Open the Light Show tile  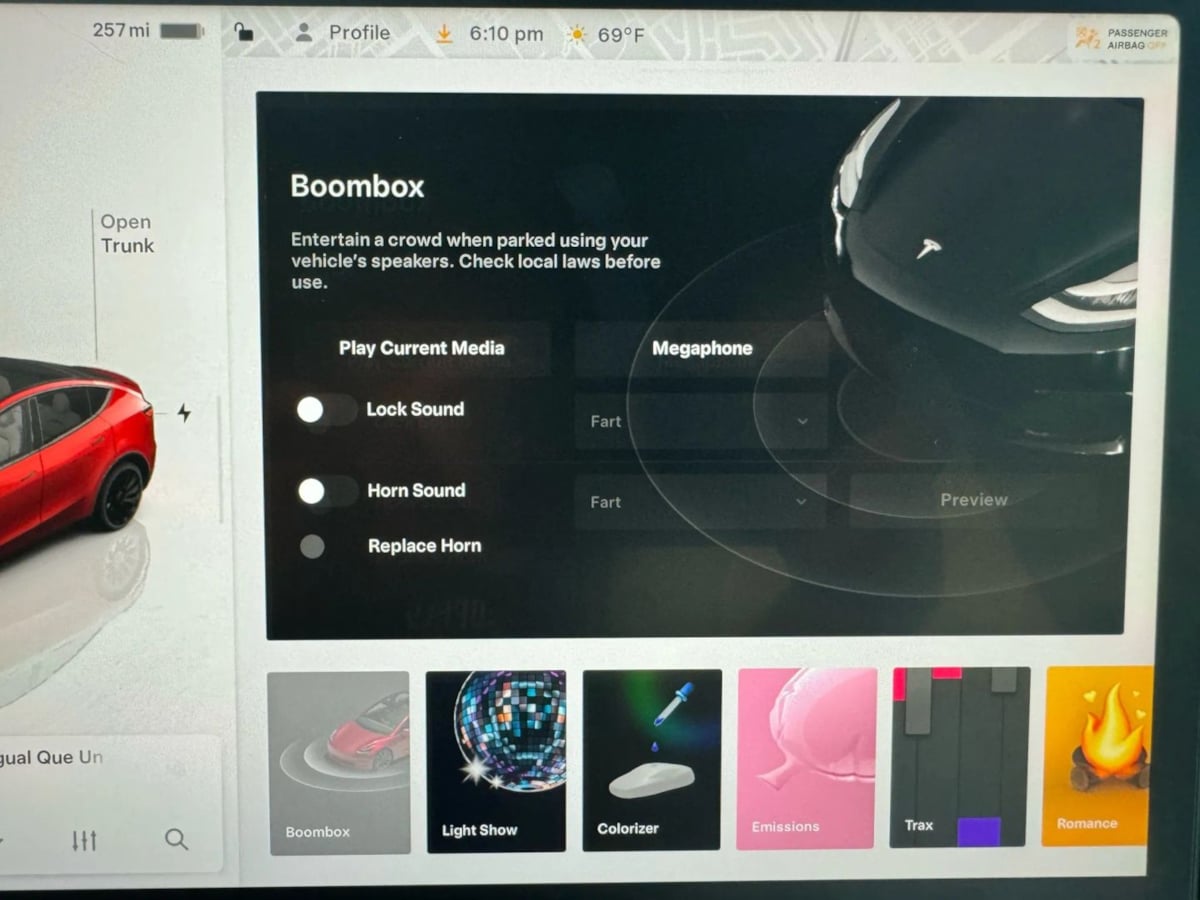(496, 760)
